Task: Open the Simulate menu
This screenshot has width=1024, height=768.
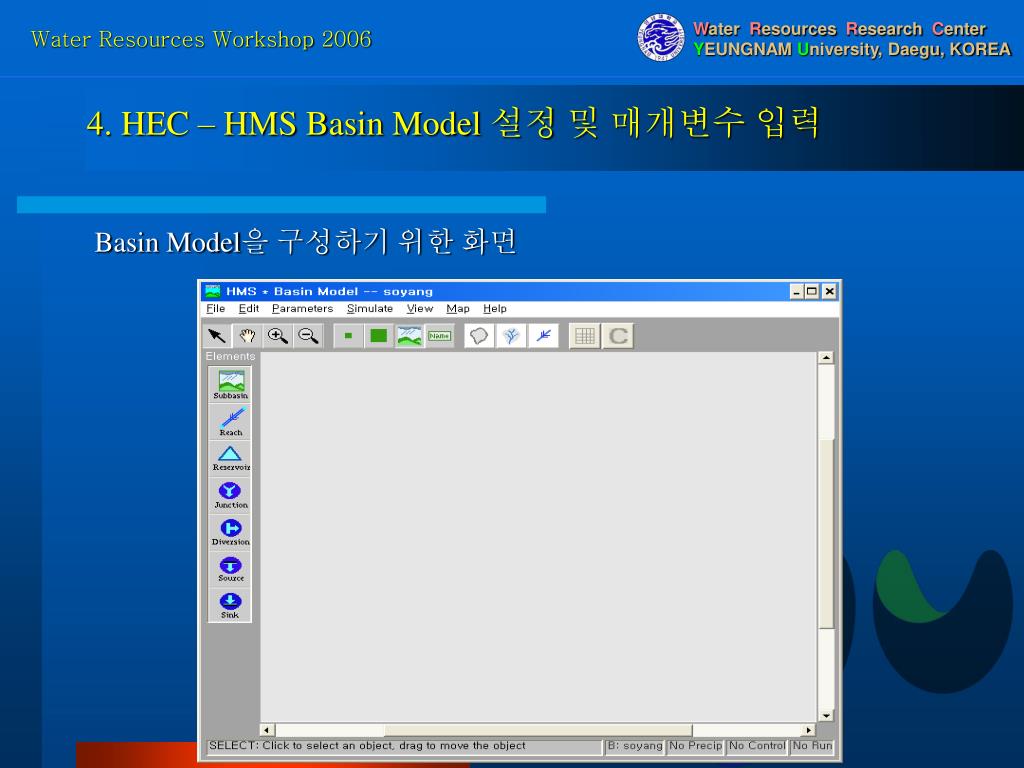Action: [370, 309]
